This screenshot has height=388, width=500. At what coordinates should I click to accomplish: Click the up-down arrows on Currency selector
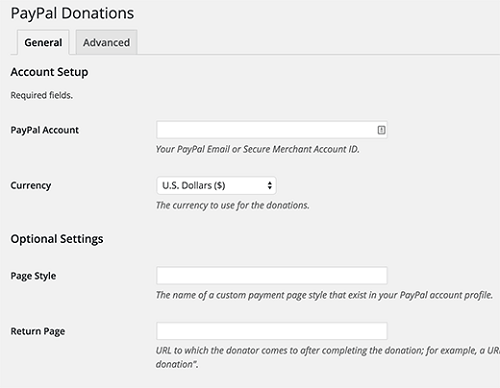pos(269,185)
